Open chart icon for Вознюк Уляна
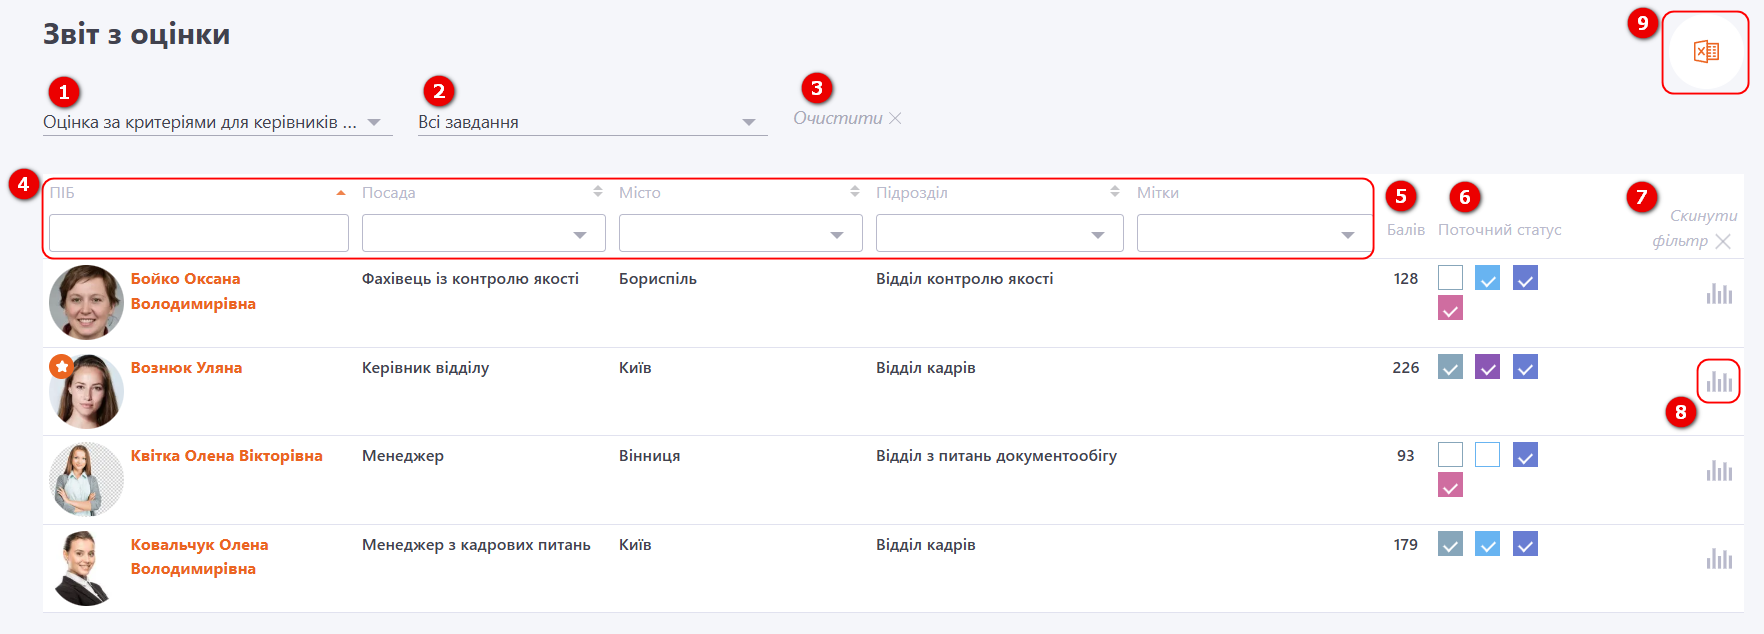Image resolution: width=1764 pixels, height=634 pixels. point(1719,381)
